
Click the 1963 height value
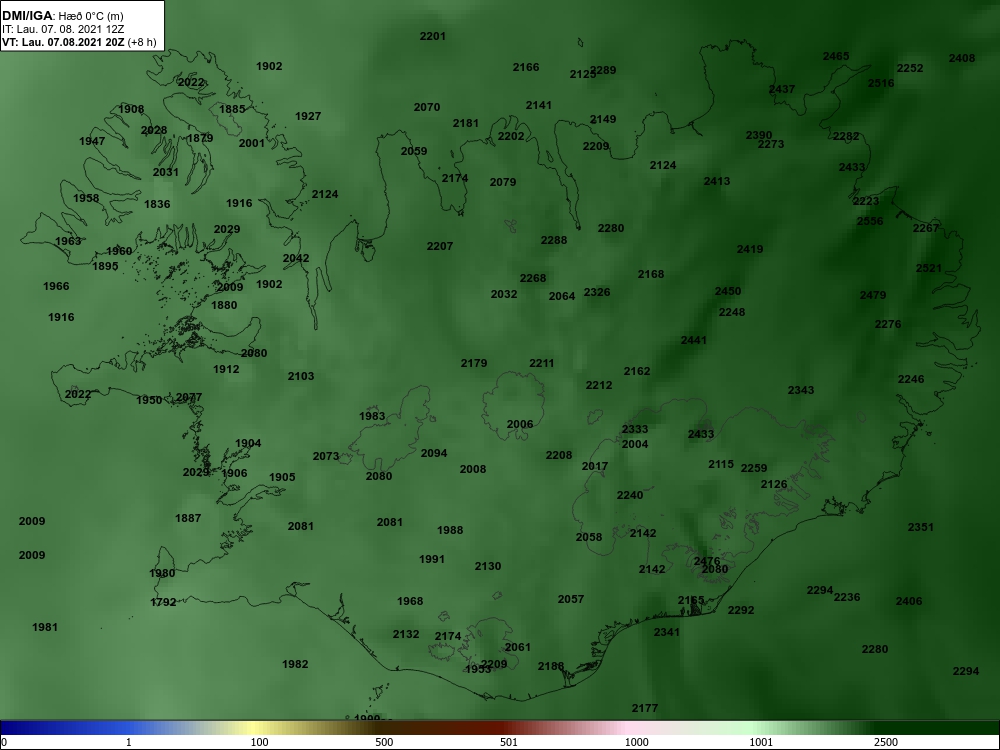(x=68, y=241)
